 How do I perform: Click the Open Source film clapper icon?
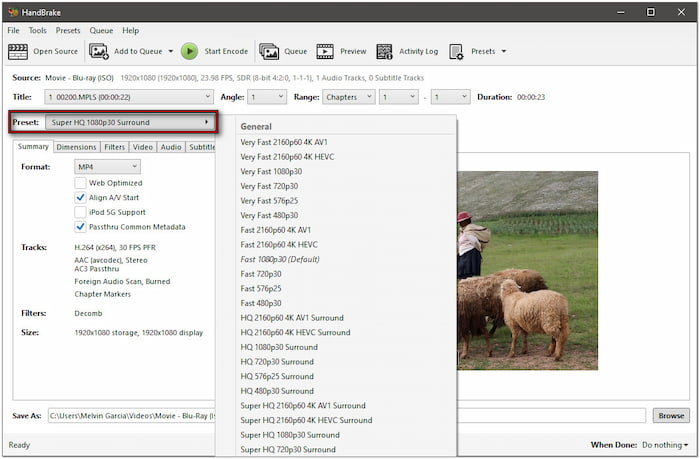[x=18, y=52]
